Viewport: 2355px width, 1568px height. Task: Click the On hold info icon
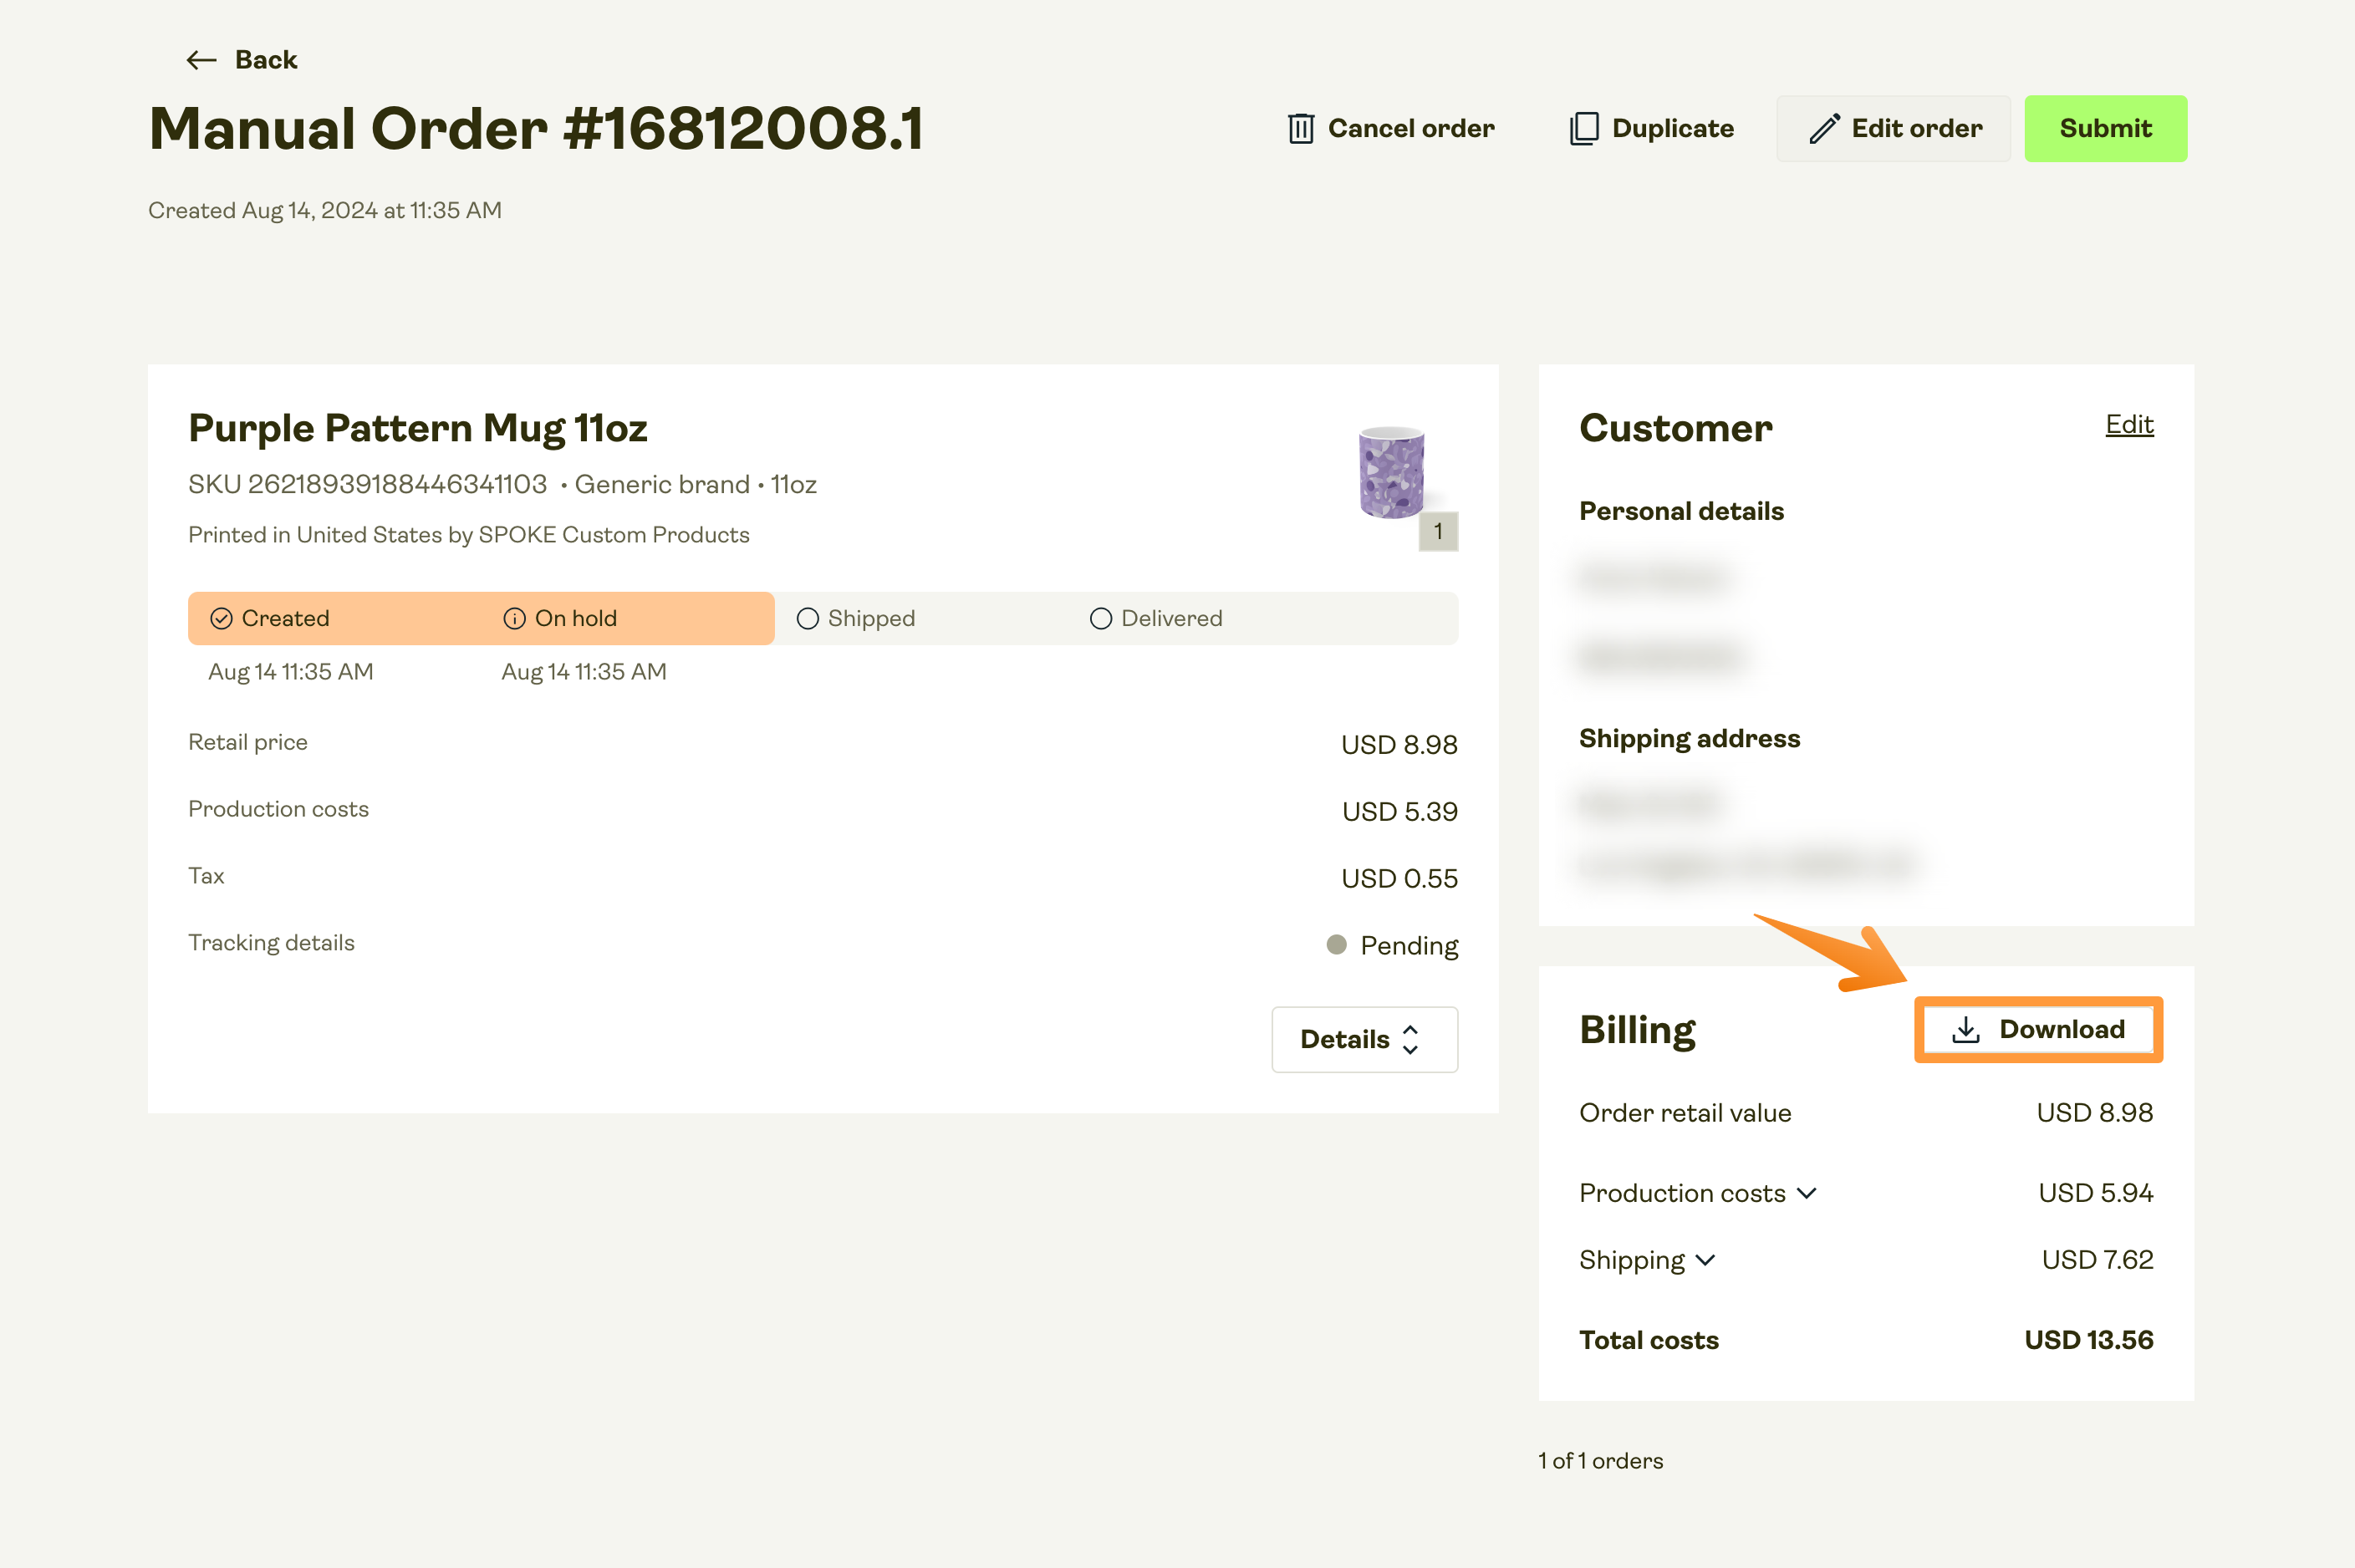tap(514, 619)
